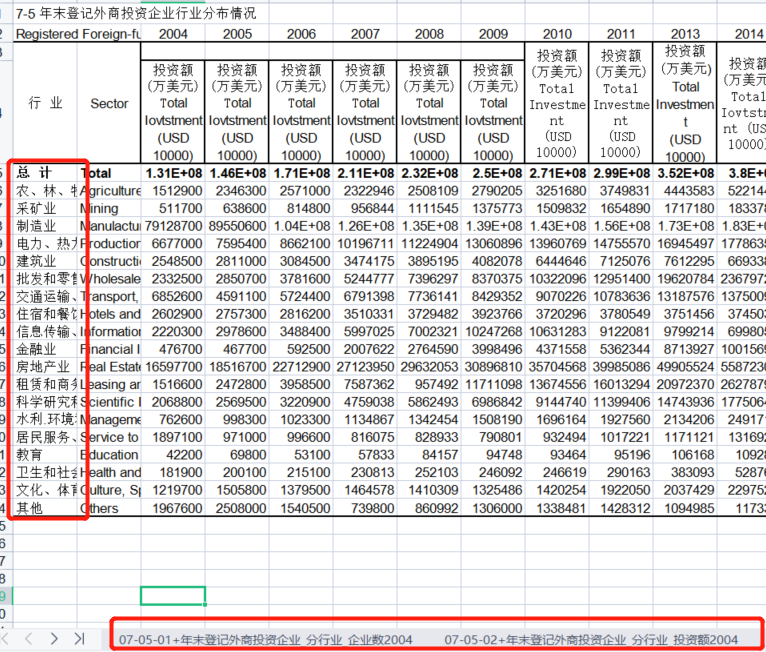The height and width of the screenshot is (652, 766).
Task: Select the 2007 year header cell
Action: [365, 34]
